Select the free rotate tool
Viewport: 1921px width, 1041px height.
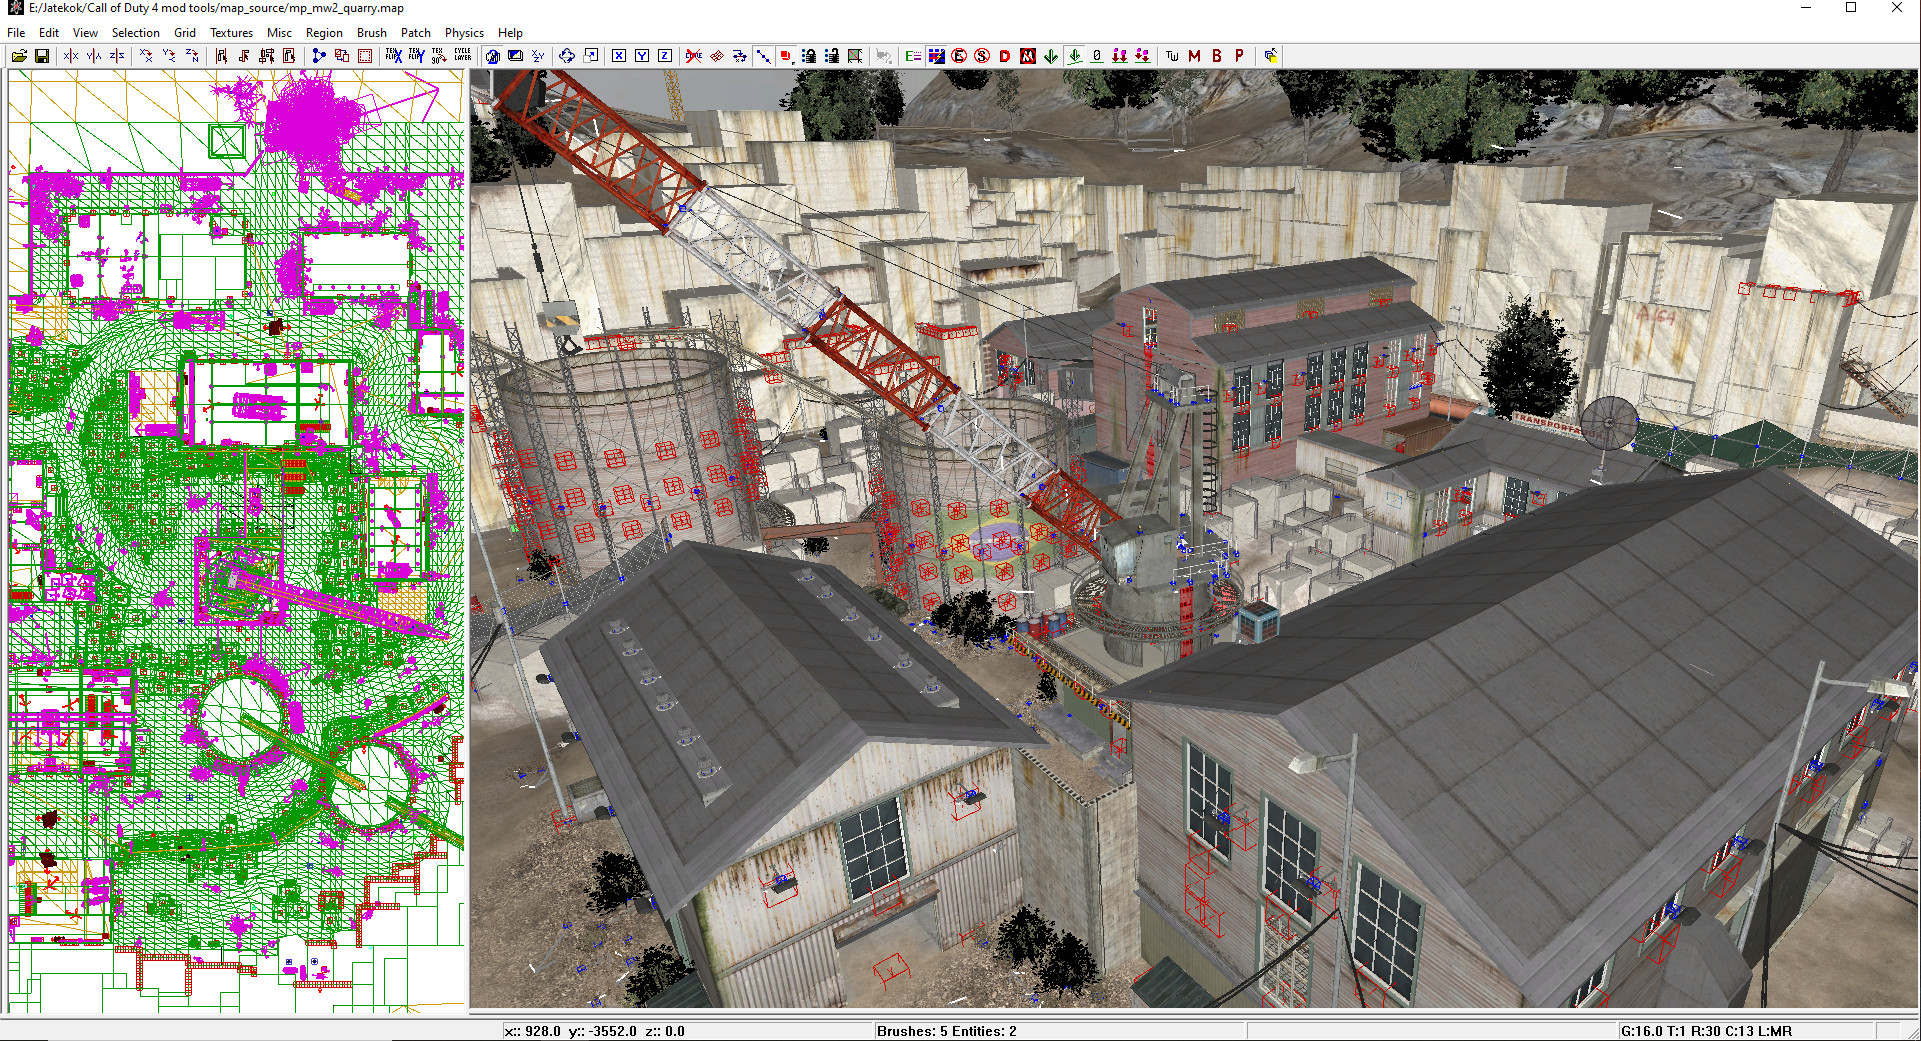point(567,56)
